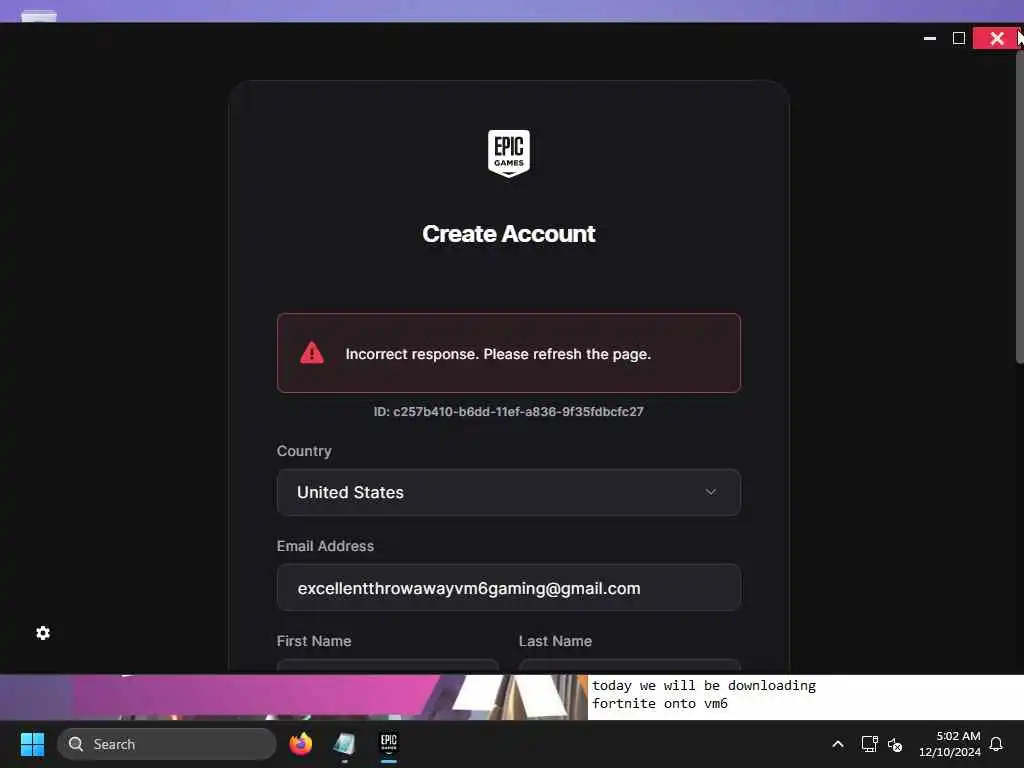The height and width of the screenshot is (768, 1024).
Task: Click the Epic Games logo
Action: pos(509,153)
